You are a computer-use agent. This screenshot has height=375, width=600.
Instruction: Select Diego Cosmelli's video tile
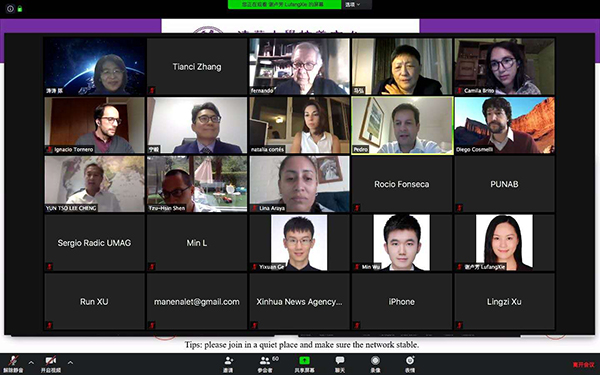(505, 126)
